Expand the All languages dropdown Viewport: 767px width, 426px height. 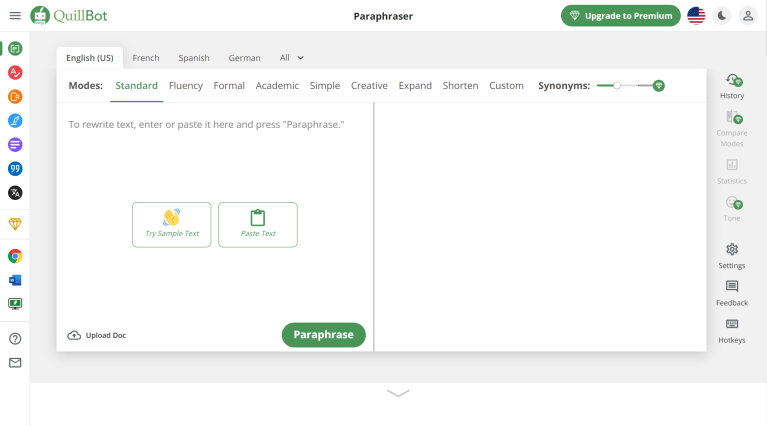tap(292, 58)
